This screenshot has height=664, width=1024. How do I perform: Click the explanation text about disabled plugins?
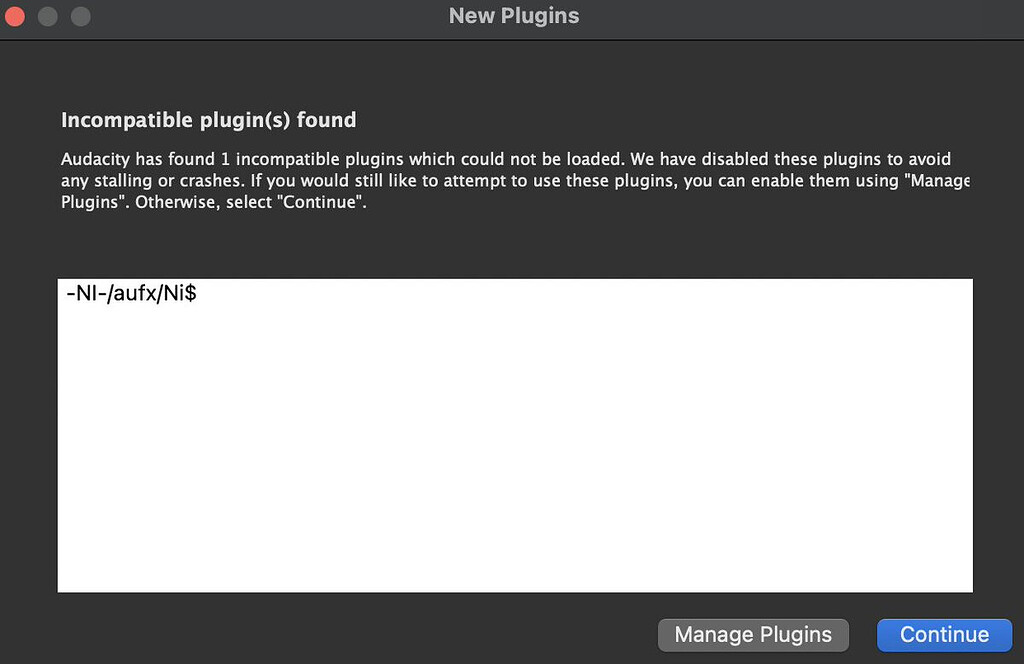coord(500,180)
